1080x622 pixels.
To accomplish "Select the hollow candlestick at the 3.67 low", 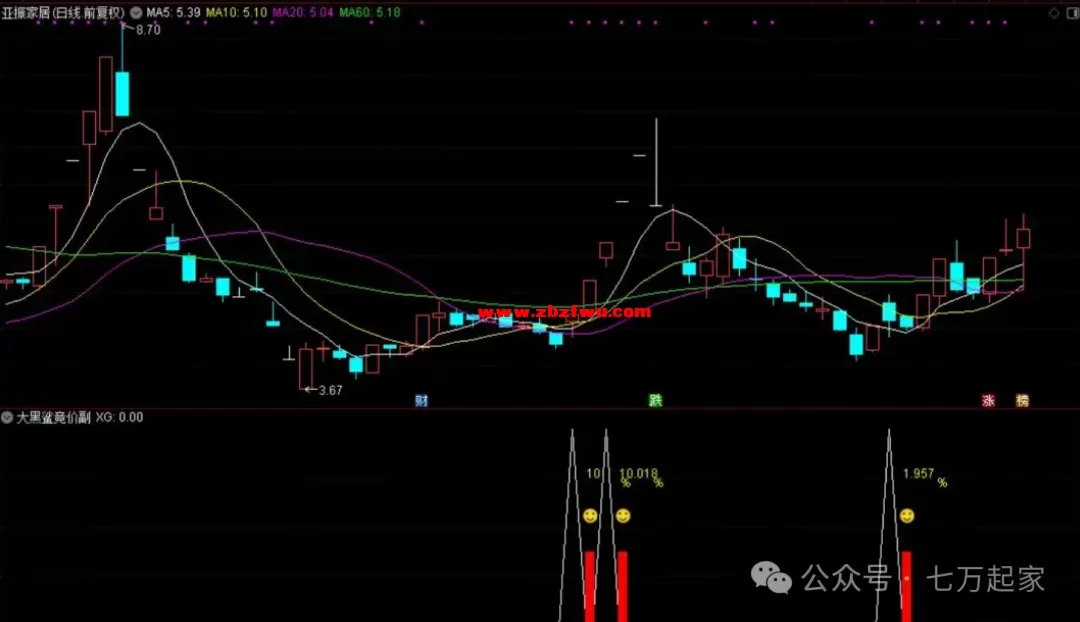I will point(306,369).
